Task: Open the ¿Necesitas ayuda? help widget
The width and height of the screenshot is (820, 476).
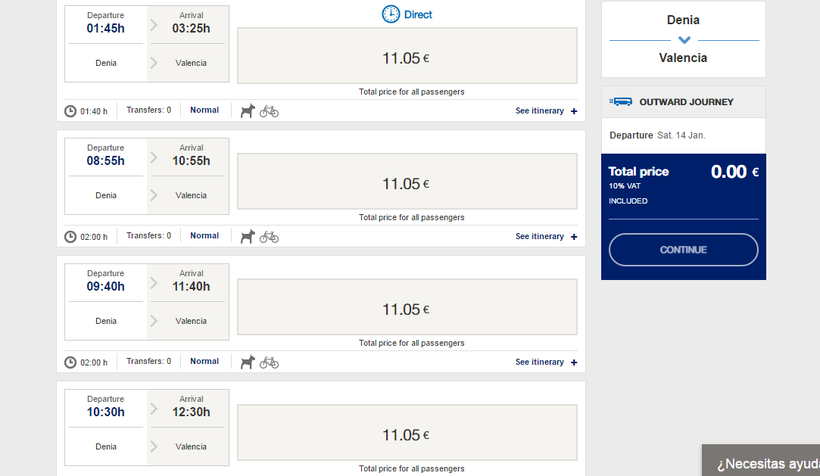Action: [x=766, y=464]
